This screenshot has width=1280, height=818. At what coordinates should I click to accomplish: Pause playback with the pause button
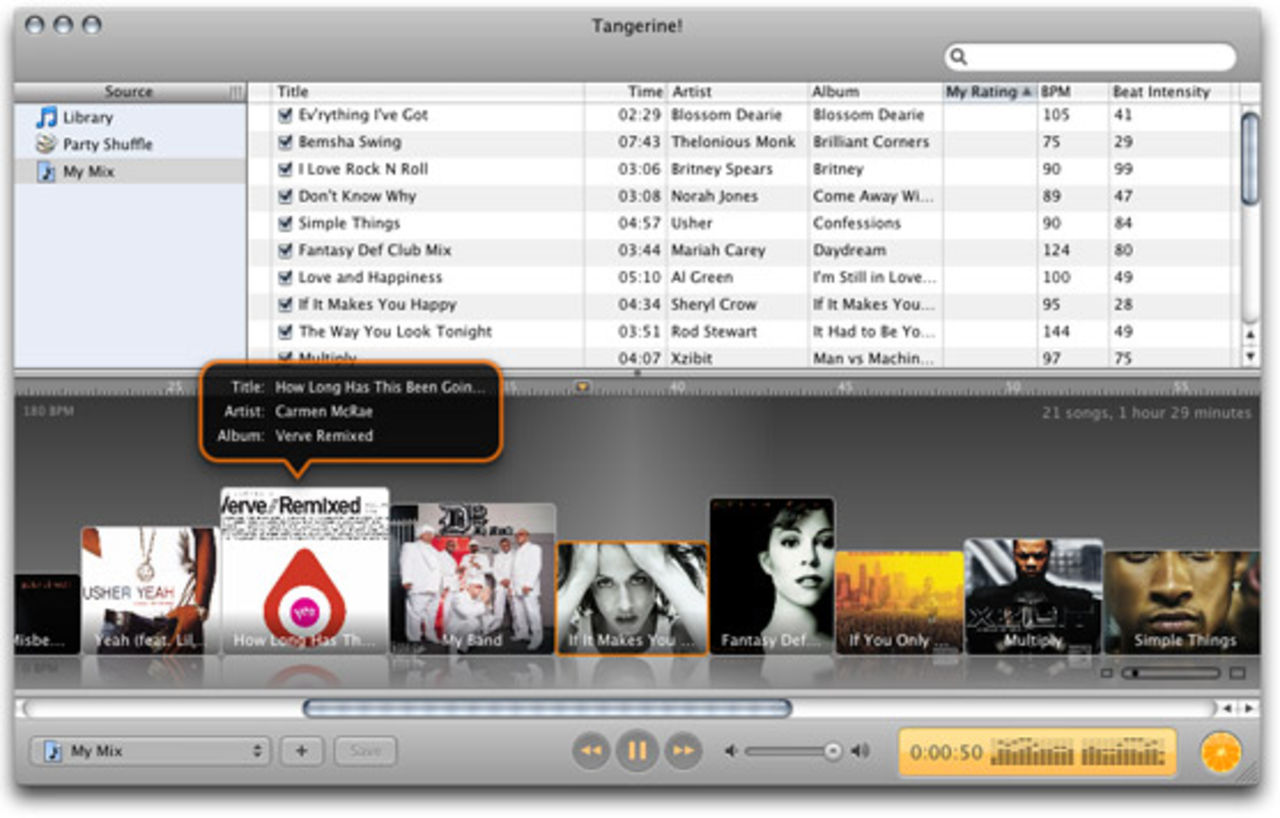[x=638, y=752]
